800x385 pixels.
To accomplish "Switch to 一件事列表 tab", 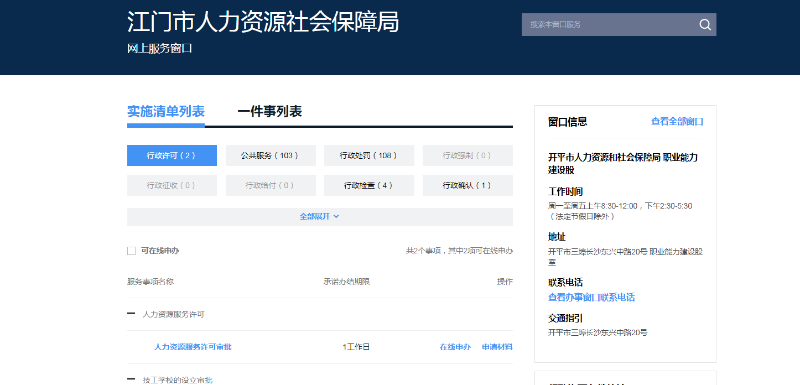I will pos(269,111).
